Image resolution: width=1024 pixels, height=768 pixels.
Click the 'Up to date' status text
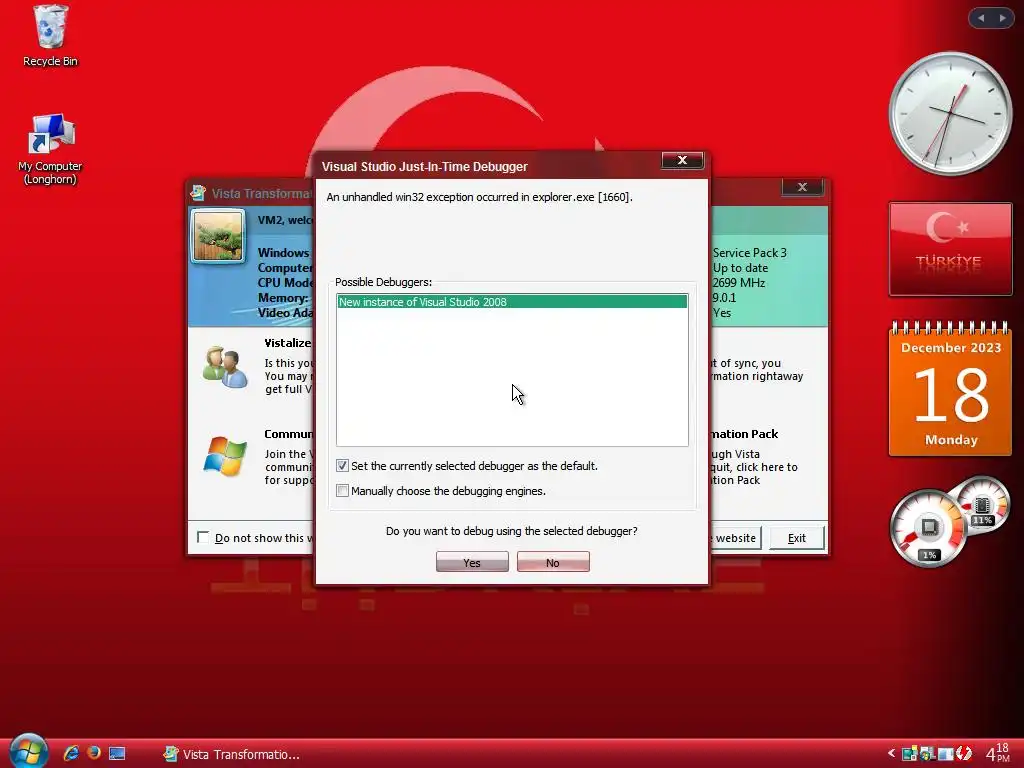pyautogui.click(x=741, y=268)
